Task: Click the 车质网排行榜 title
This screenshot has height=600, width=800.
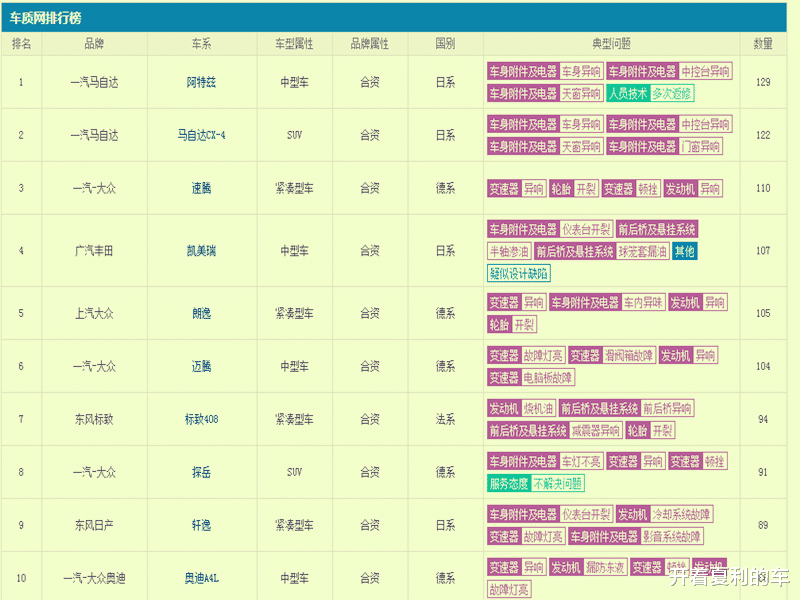Action: coord(45,18)
